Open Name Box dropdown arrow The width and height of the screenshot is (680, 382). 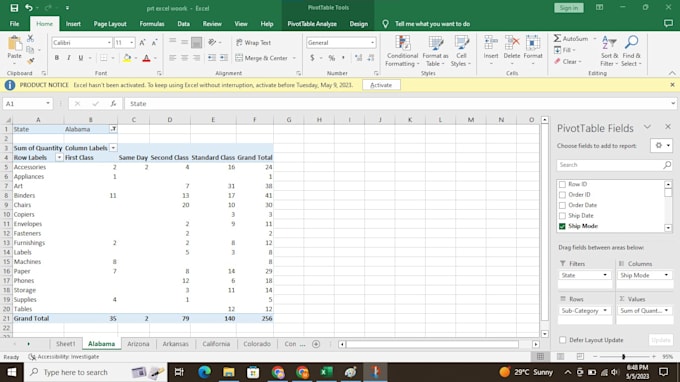click(48, 104)
